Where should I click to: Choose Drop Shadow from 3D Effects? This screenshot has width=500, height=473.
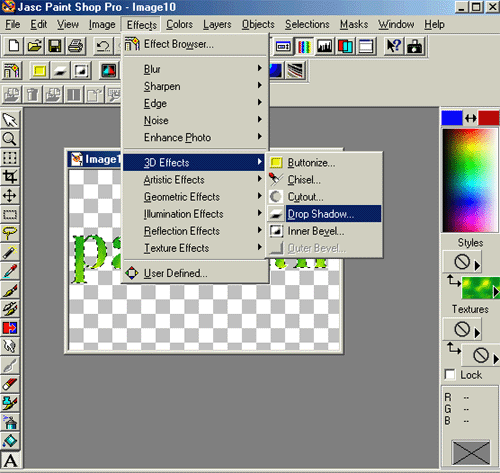[x=324, y=214]
